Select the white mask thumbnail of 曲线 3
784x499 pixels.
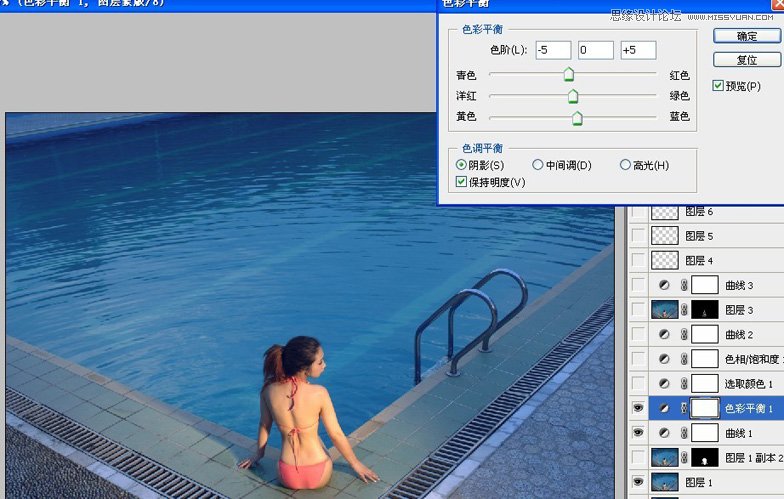tap(705, 285)
